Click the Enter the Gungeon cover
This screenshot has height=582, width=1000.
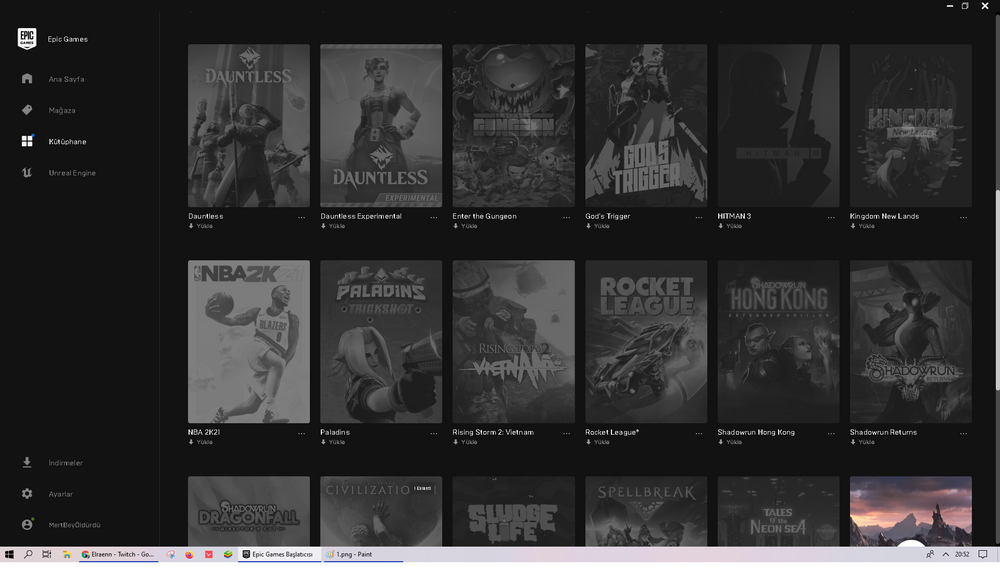click(513, 126)
